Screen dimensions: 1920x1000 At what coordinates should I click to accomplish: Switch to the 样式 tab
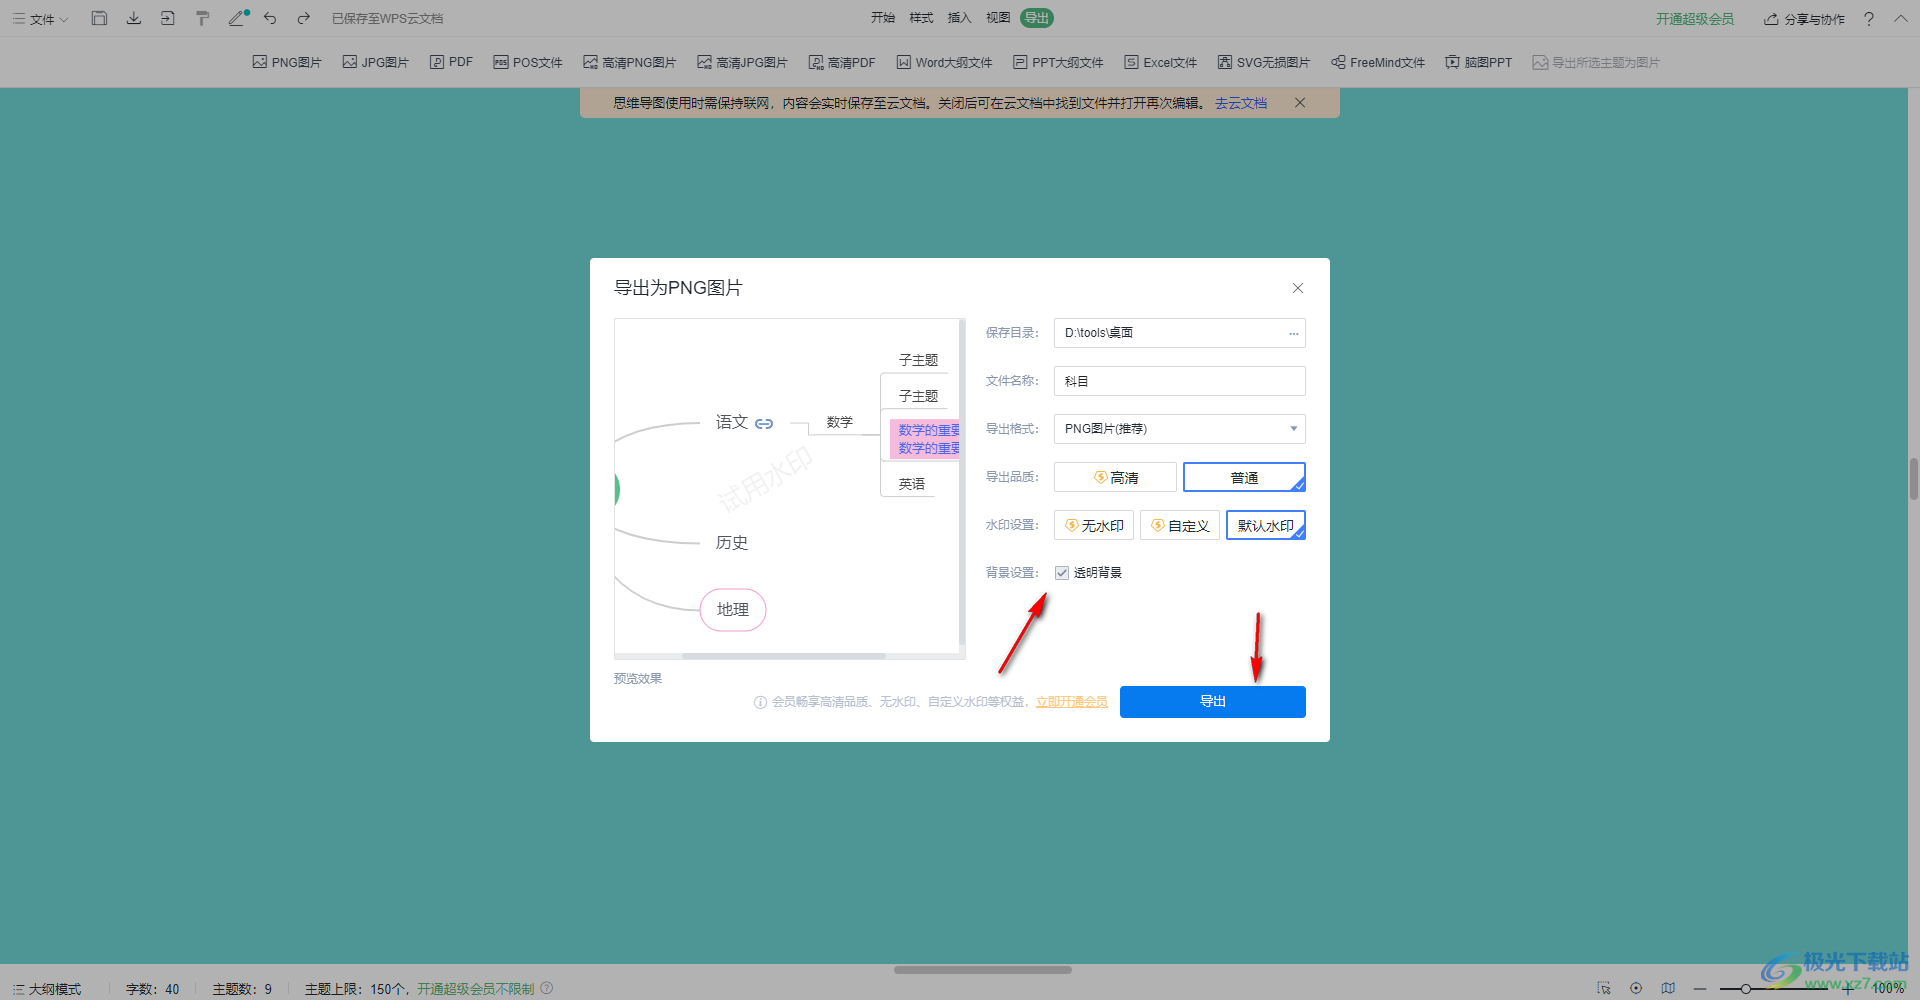921,18
